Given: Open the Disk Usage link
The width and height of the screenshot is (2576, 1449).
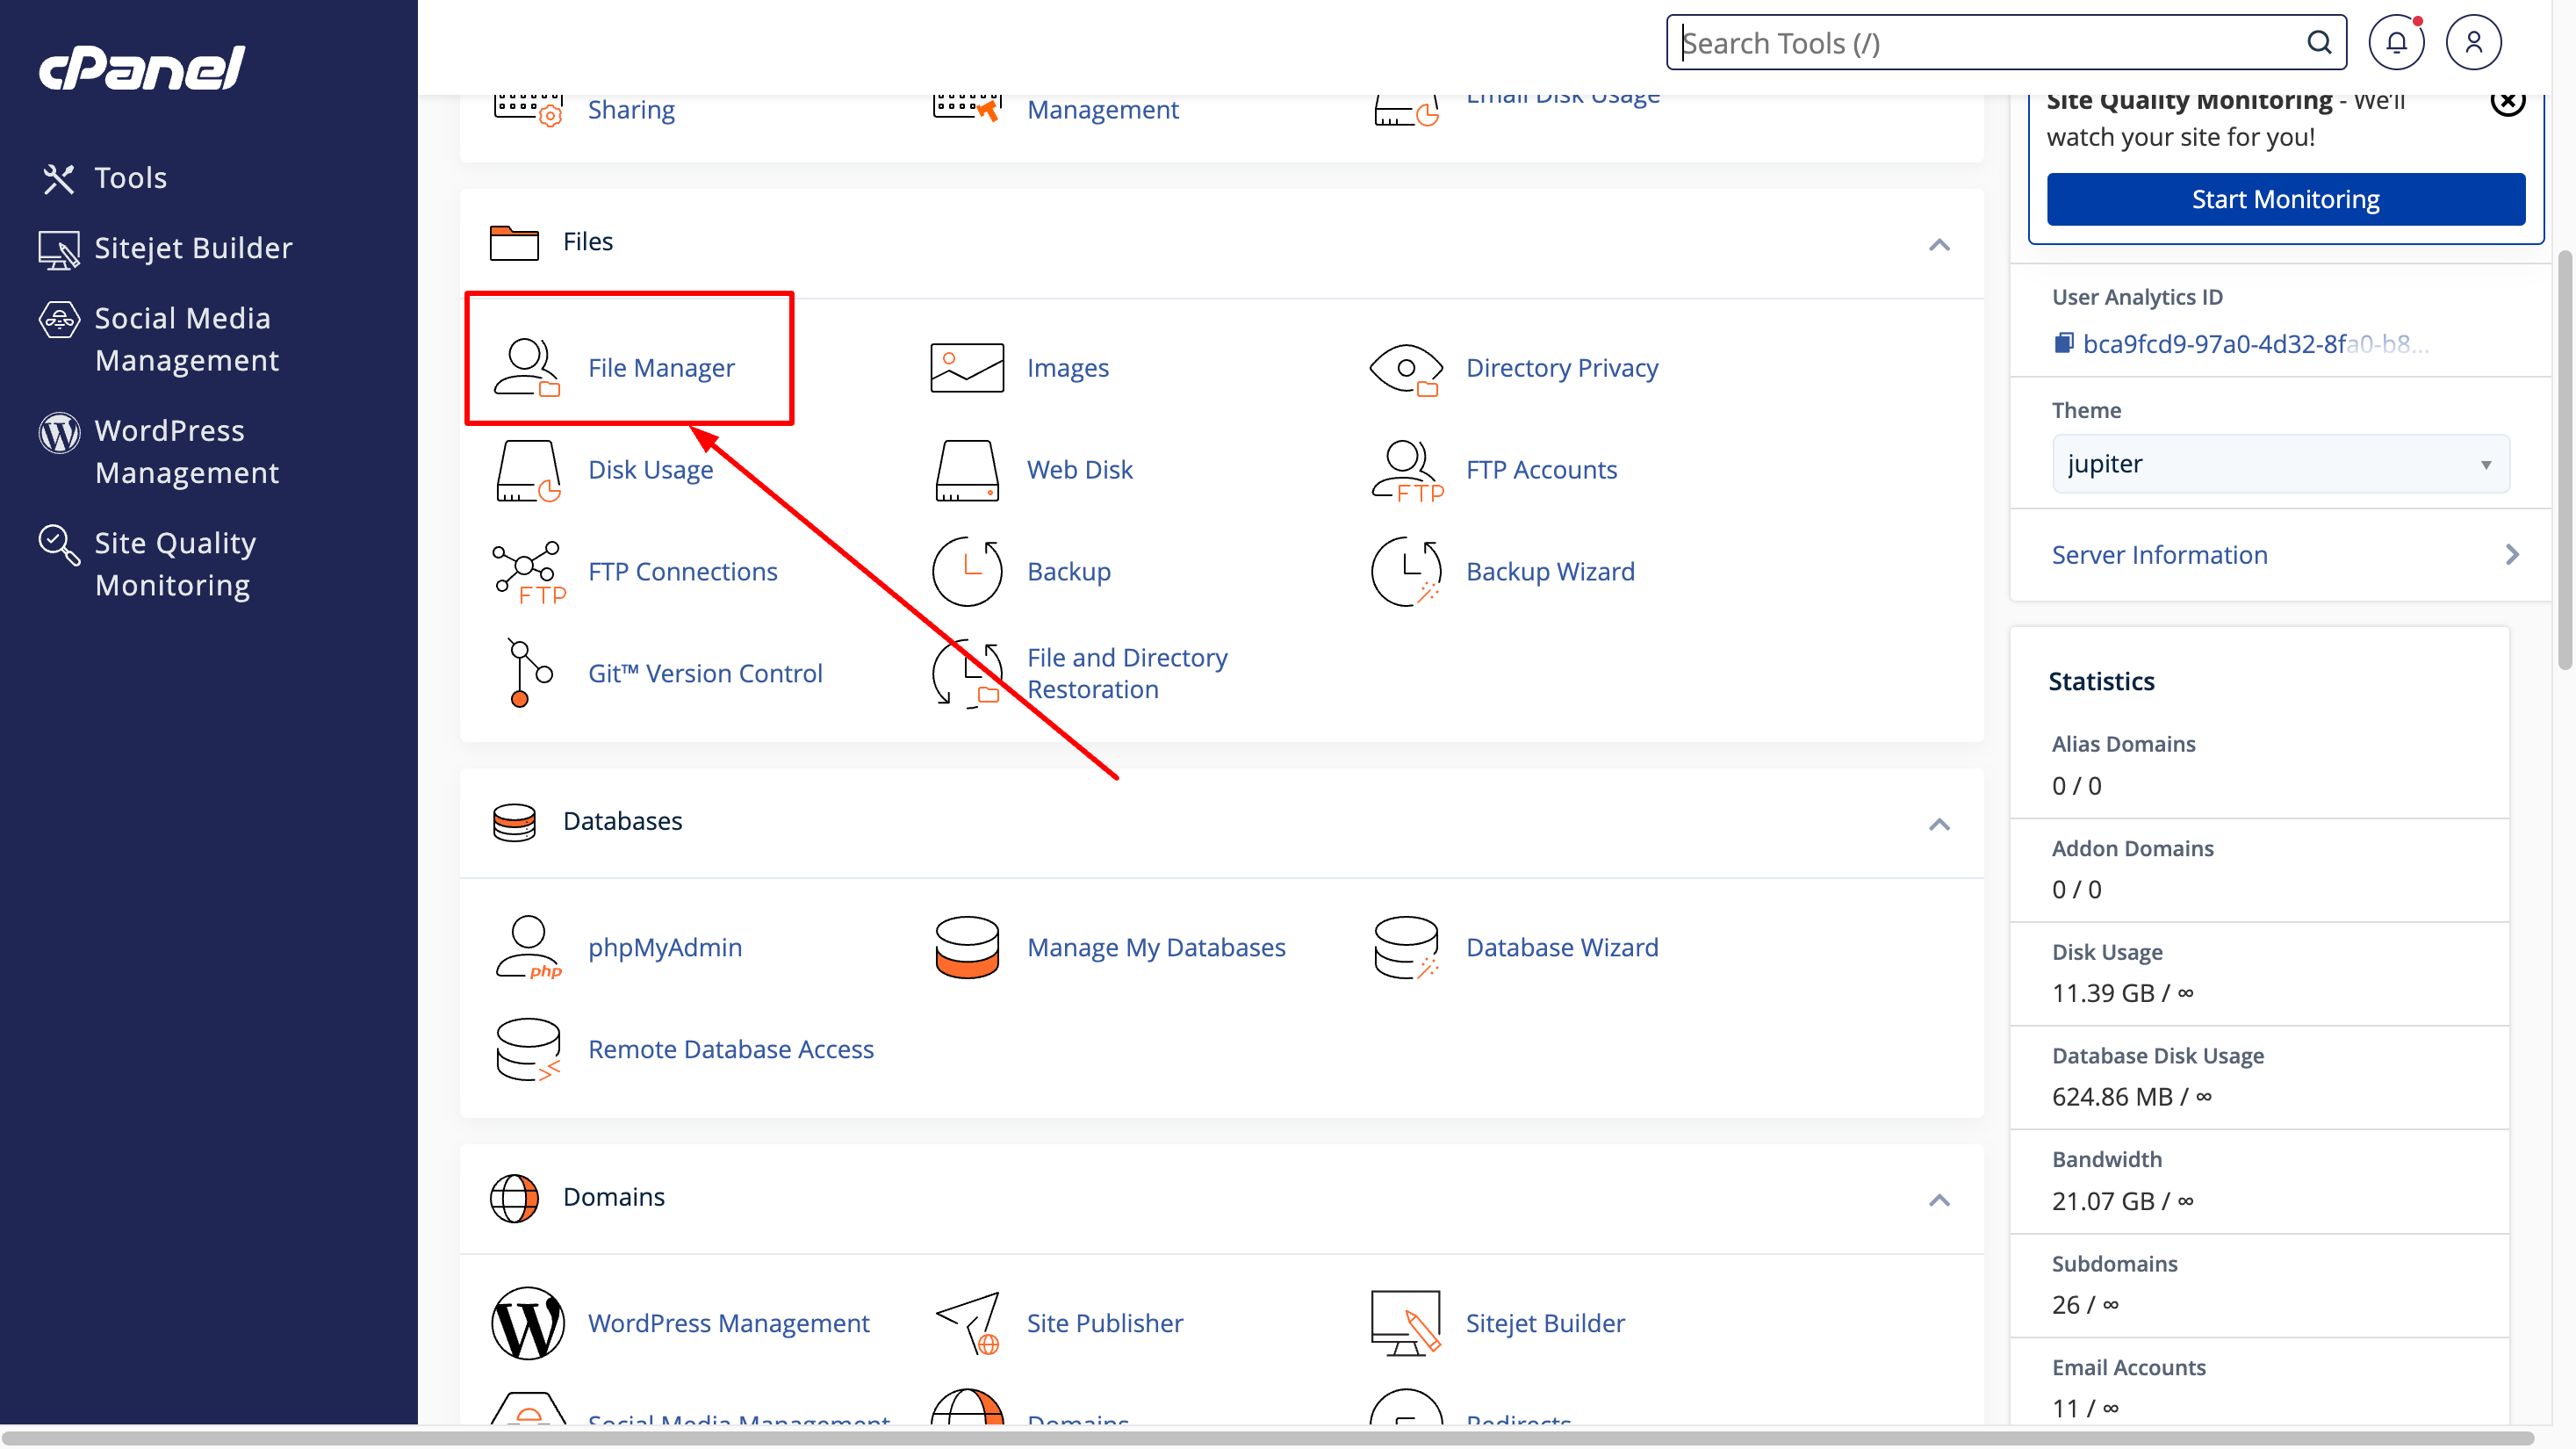Looking at the screenshot, I should pyautogui.click(x=651, y=470).
